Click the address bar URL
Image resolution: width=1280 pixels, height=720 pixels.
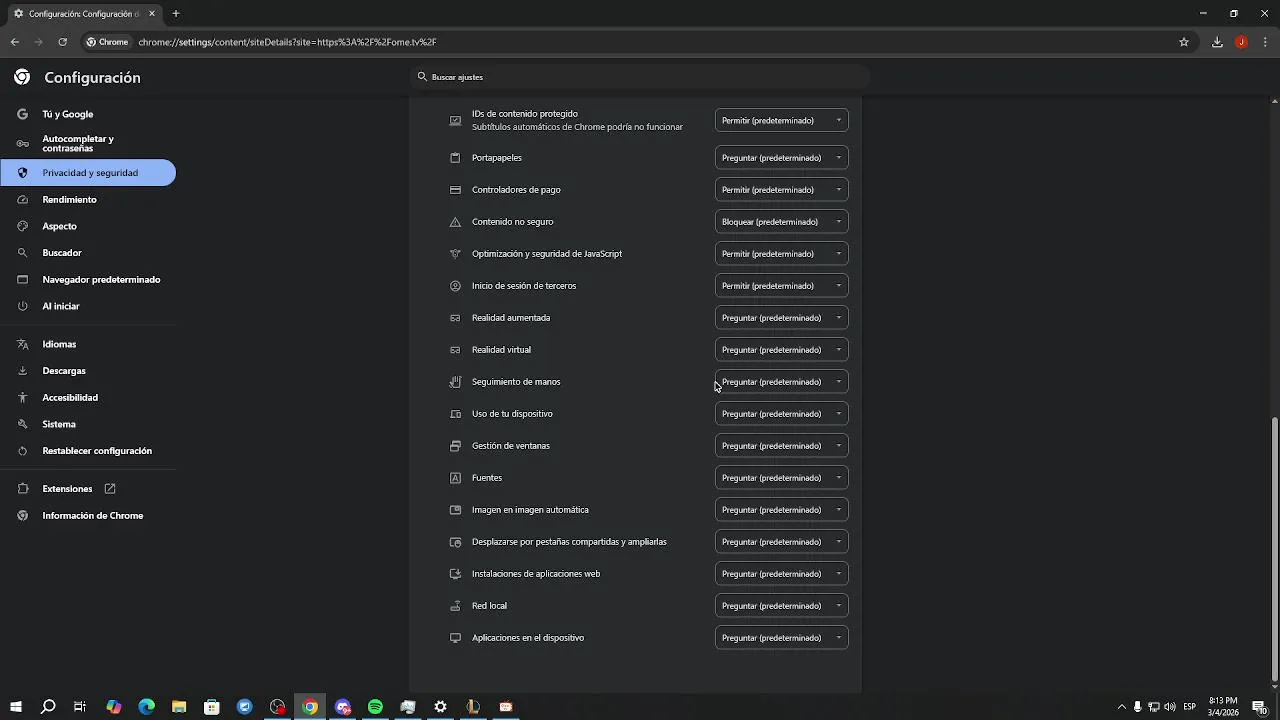pos(287,42)
